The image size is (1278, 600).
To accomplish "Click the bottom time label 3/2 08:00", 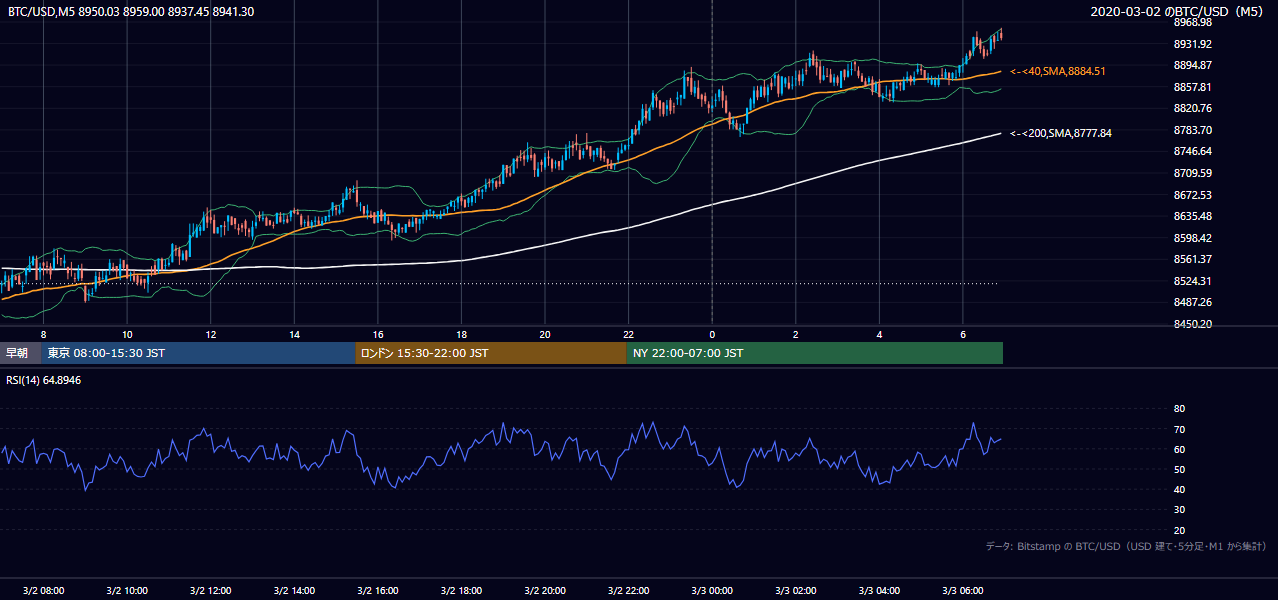I will [43, 591].
